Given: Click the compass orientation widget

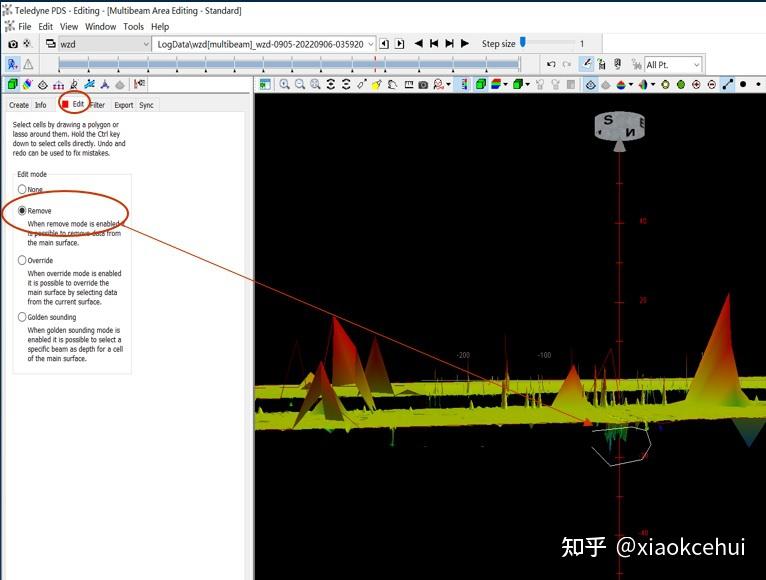Looking at the screenshot, I should click(x=619, y=130).
